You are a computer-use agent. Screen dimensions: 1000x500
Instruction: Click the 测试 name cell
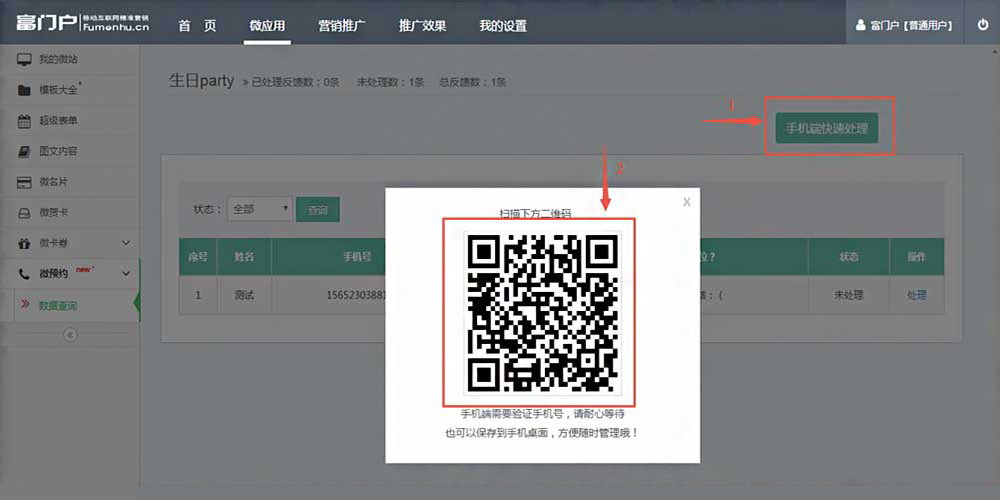(x=244, y=295)
